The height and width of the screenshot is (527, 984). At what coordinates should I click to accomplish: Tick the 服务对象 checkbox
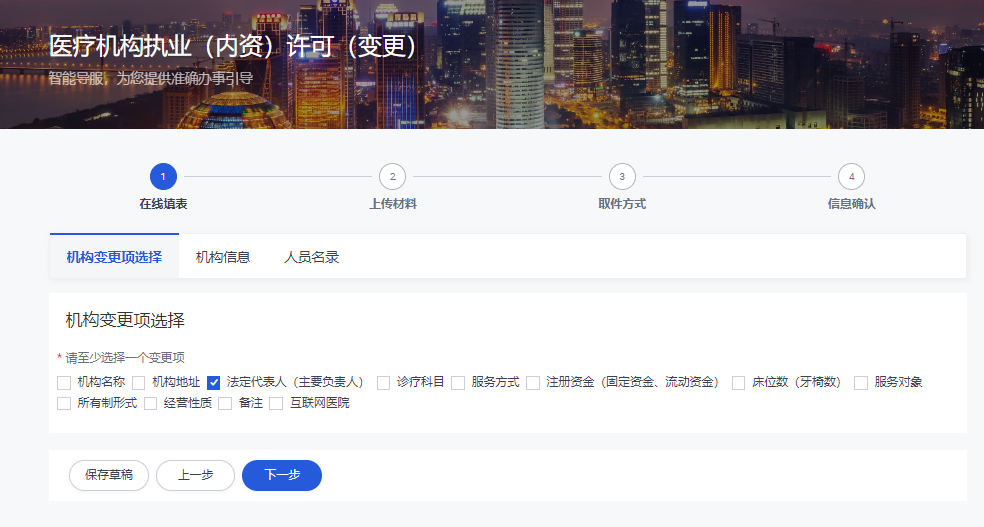(861, 383)
